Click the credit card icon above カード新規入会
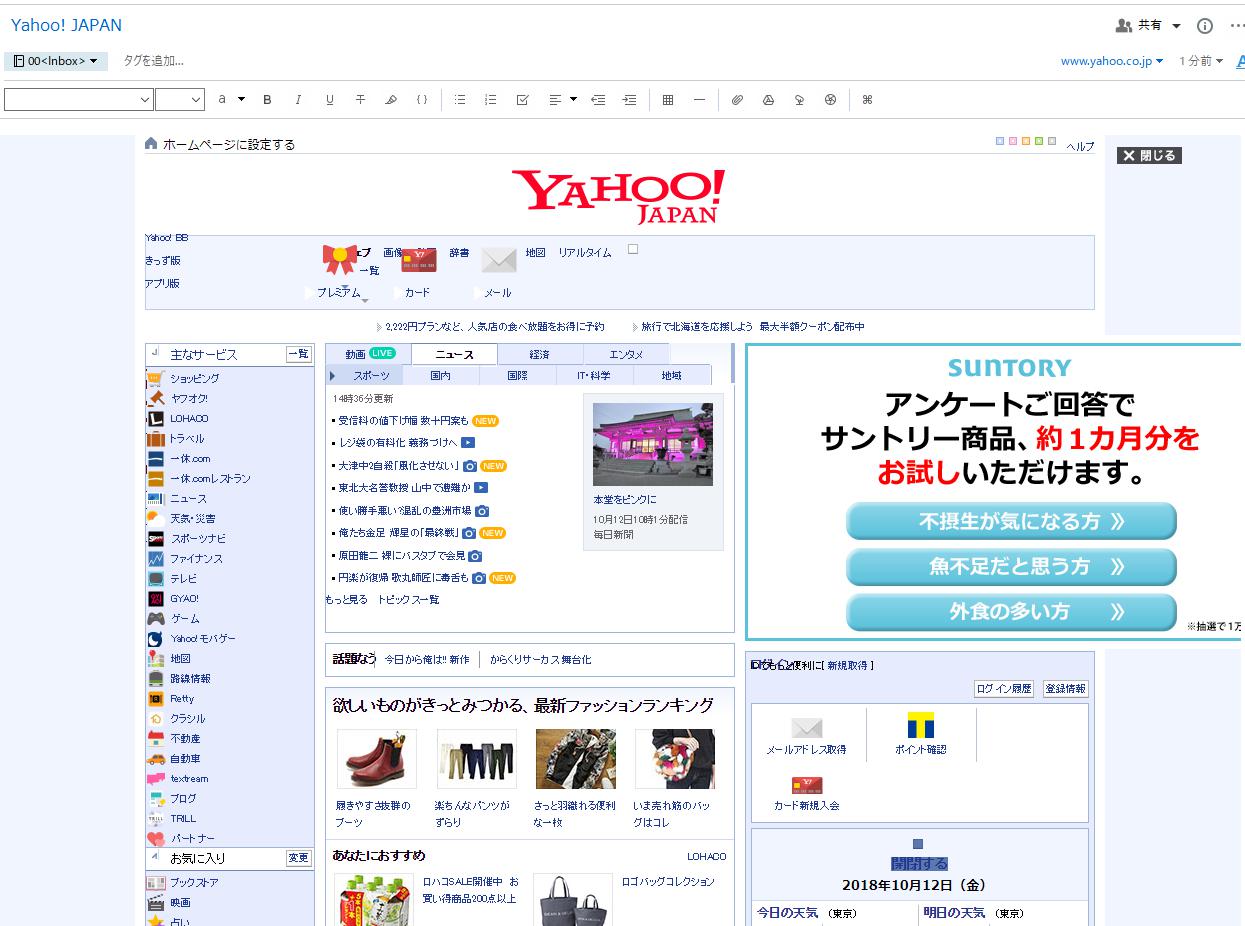 pos(806,785)
